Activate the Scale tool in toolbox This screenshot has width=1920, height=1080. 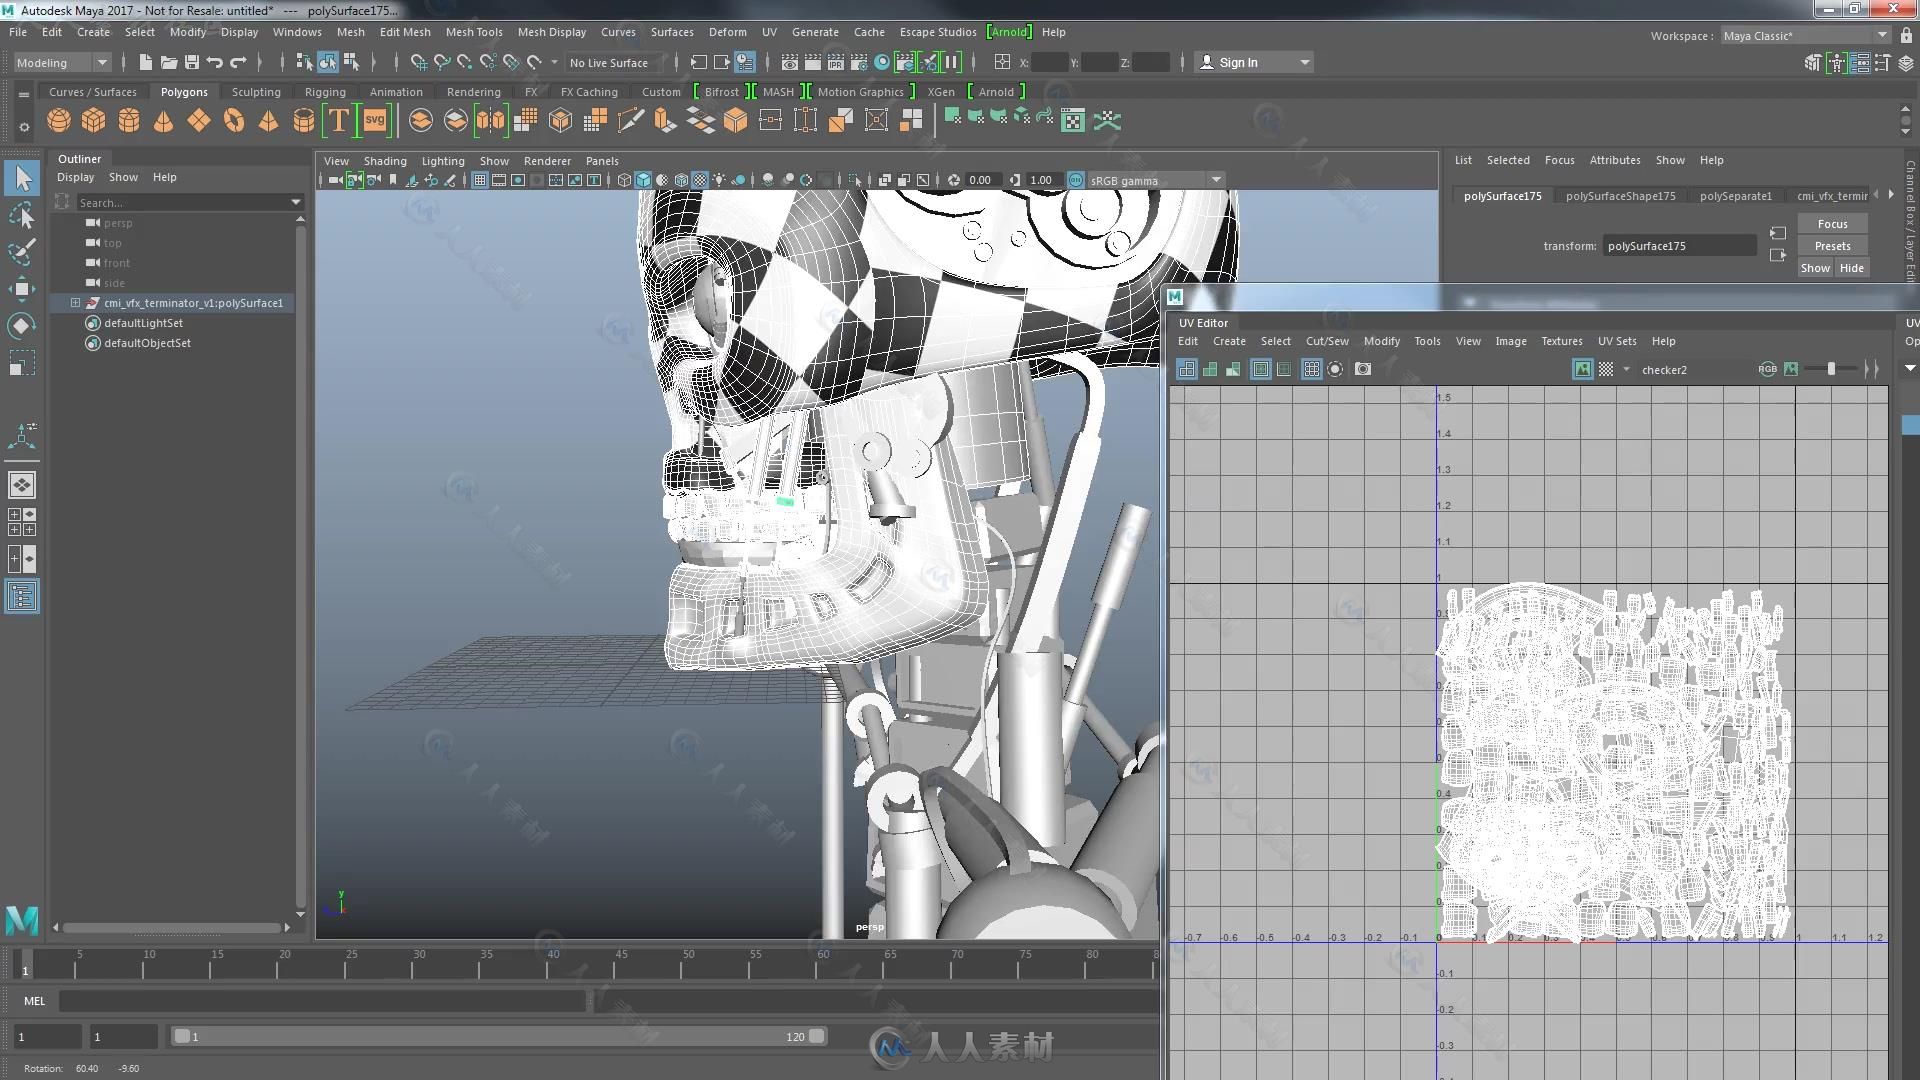[x=22, y=363]
